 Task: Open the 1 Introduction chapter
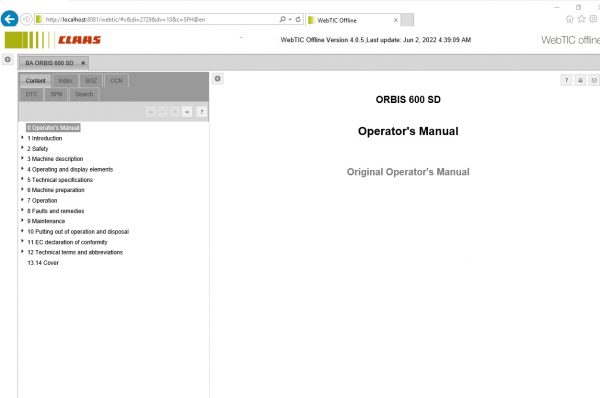click(45, 138)
